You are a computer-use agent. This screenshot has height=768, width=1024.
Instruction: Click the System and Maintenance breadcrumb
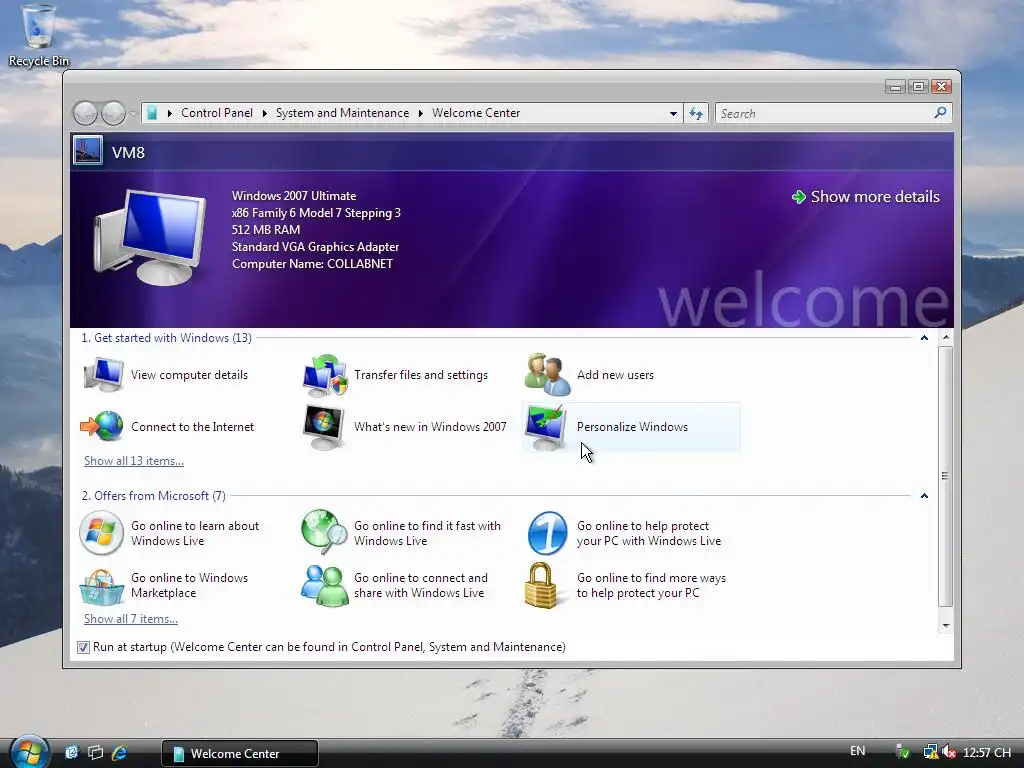click(x=342, y=113)
